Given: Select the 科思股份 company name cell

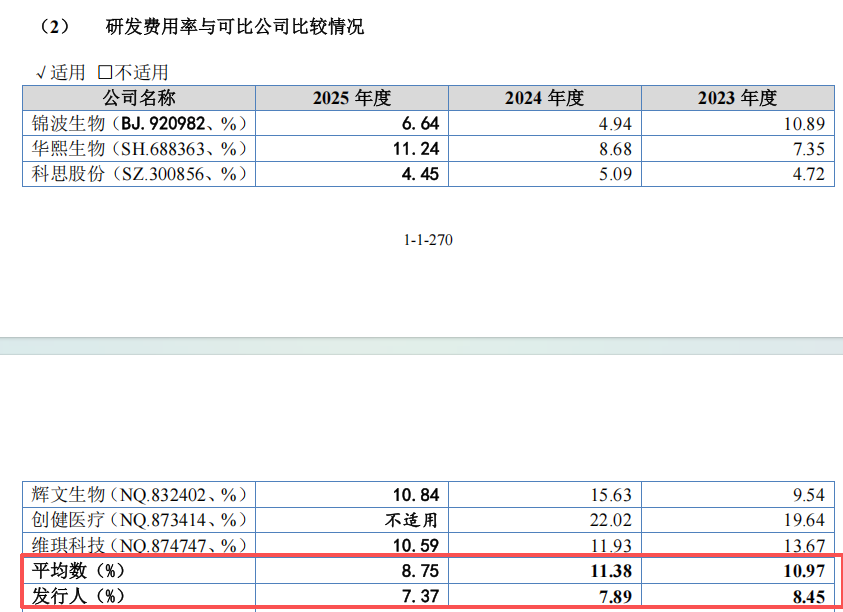Looking at the screenshot, I should click(x=139, y=174).
